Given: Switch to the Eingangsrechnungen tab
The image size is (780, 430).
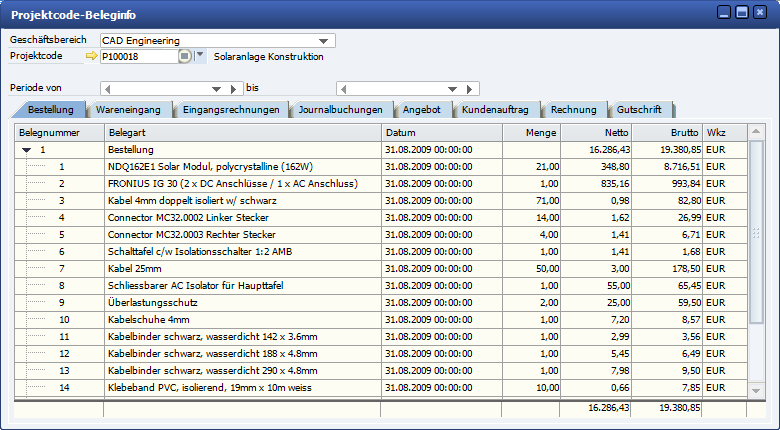Looking at the screenshot, I should [231, 109].
